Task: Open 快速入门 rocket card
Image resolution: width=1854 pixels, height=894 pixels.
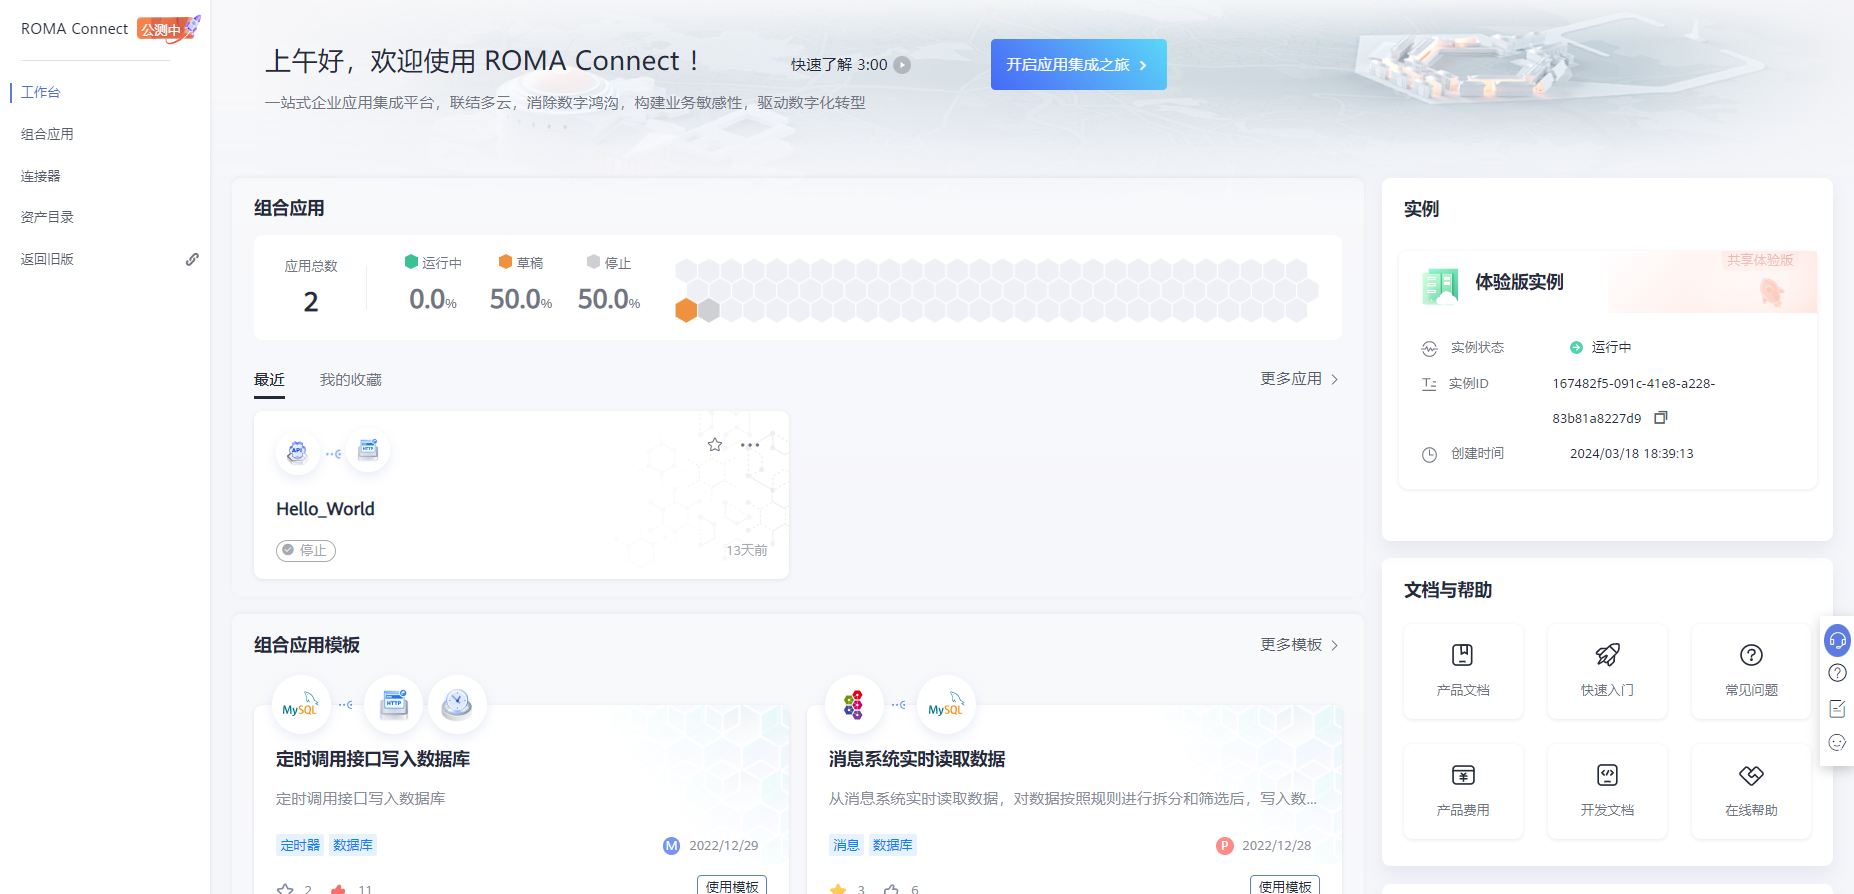Action: point(1607,671)
